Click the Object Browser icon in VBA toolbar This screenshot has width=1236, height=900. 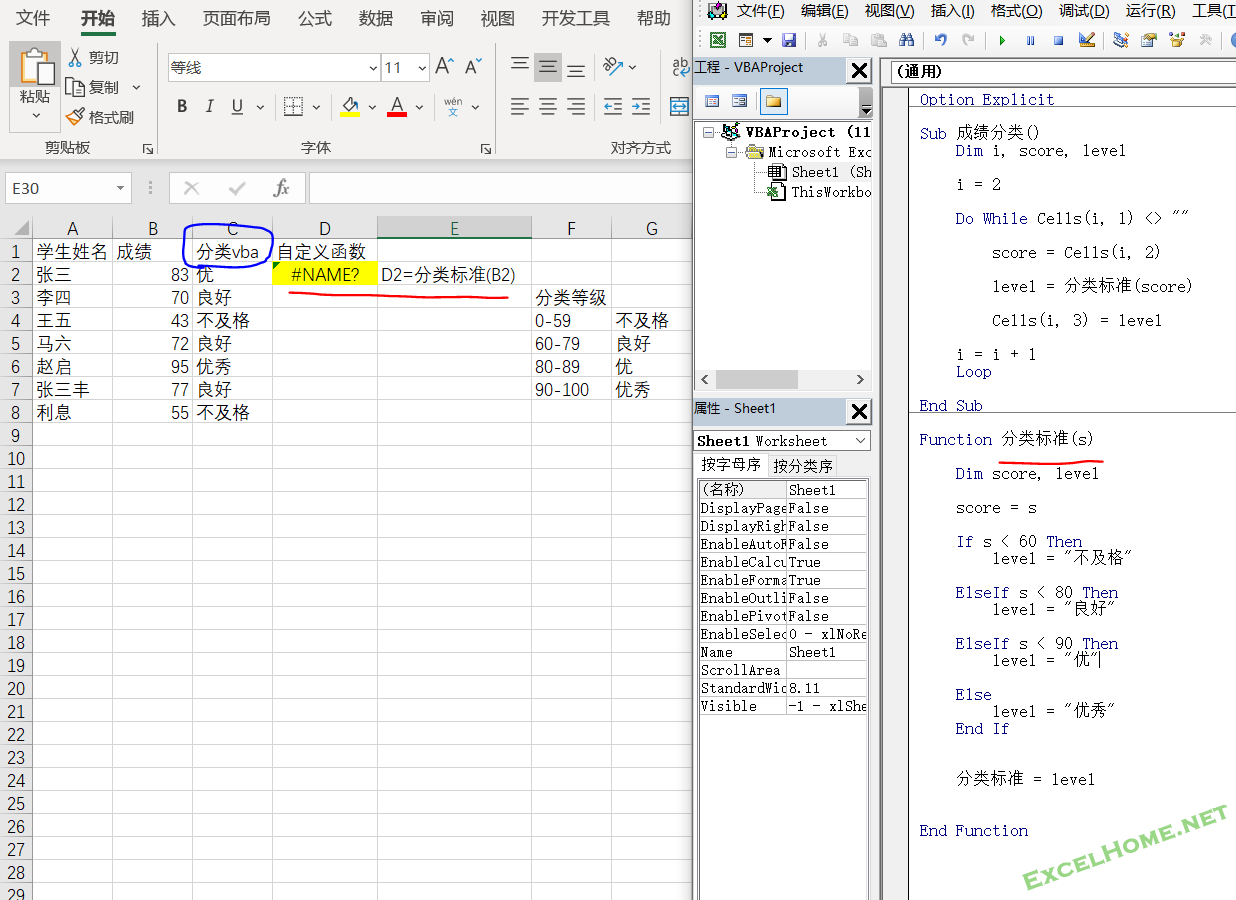click(1177, 40)
